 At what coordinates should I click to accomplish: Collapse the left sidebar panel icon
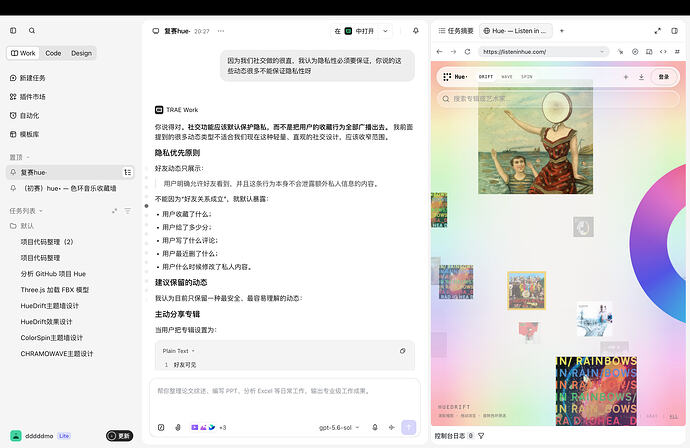pyautogui.click(x=13, y=30)
